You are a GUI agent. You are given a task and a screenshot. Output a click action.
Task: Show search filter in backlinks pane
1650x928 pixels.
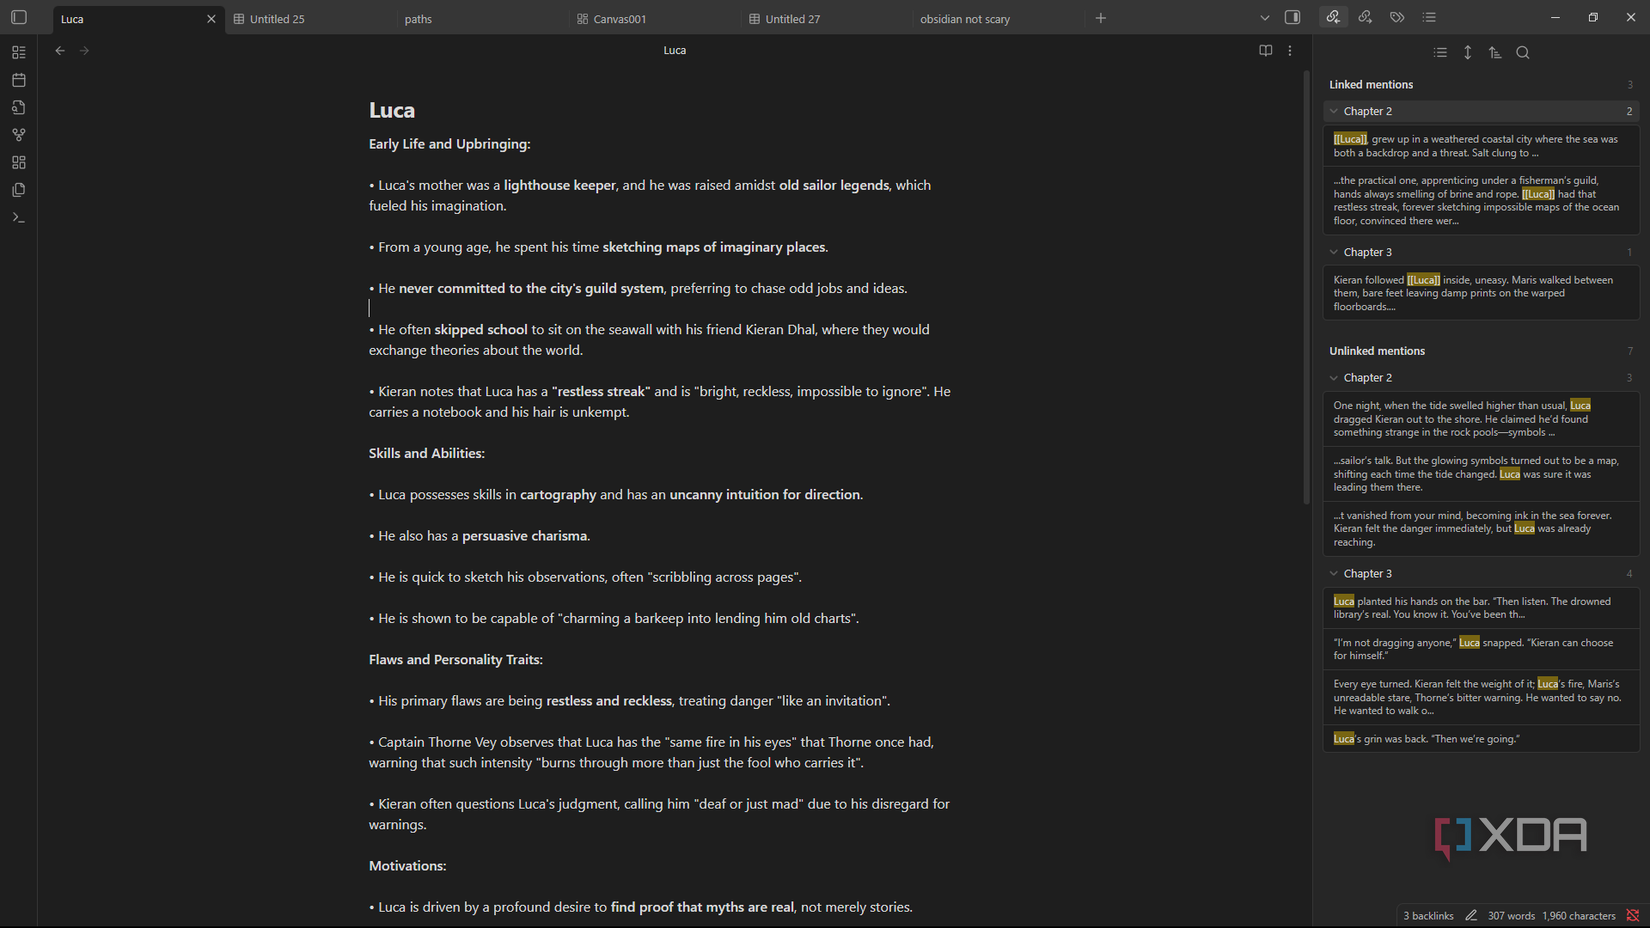1523,53
